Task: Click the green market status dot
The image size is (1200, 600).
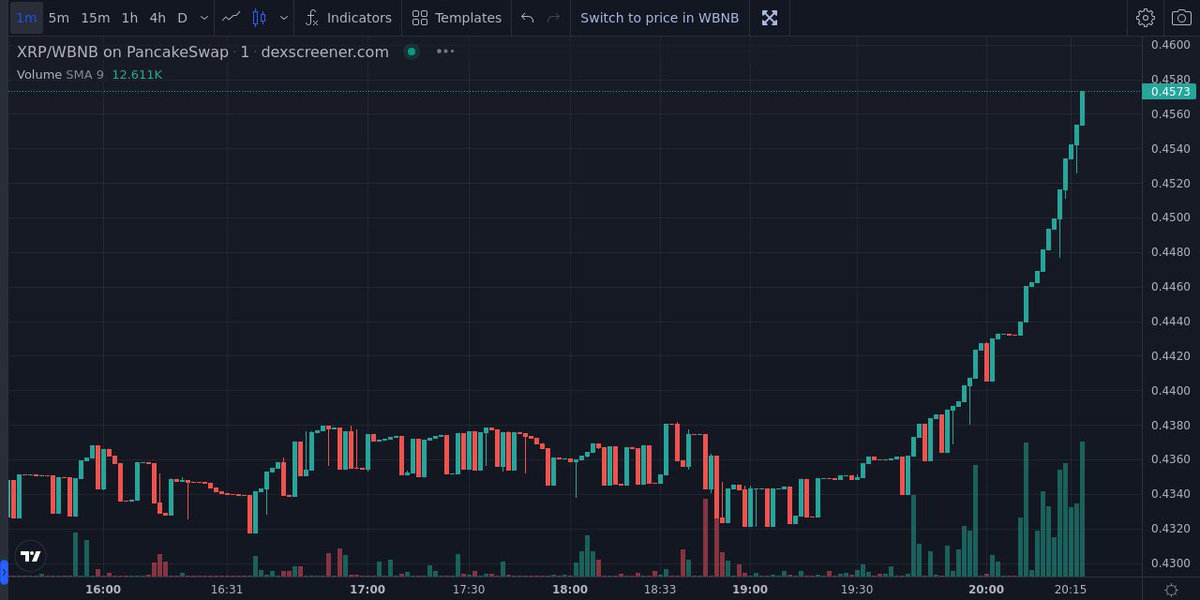Action: click(411, 51)
